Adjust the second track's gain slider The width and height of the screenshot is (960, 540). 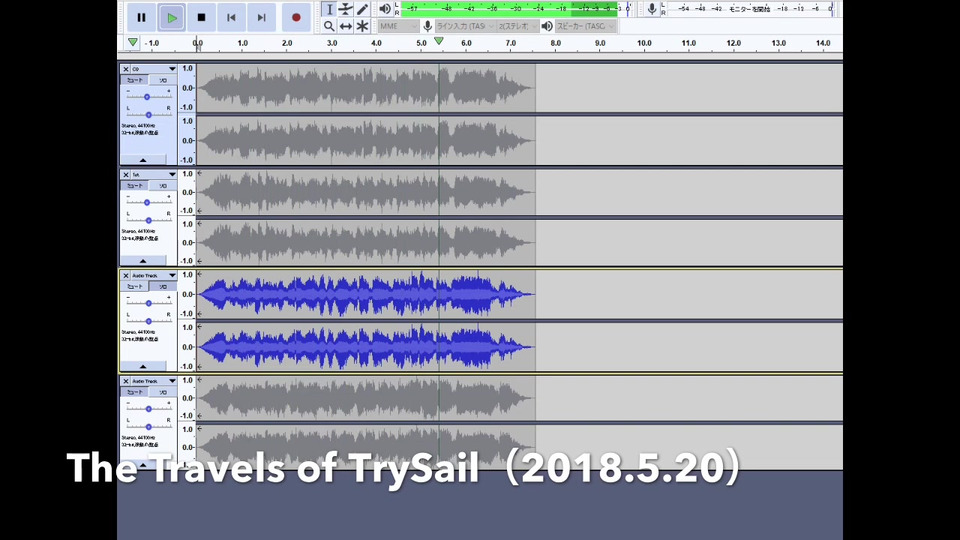coord(148,202)
